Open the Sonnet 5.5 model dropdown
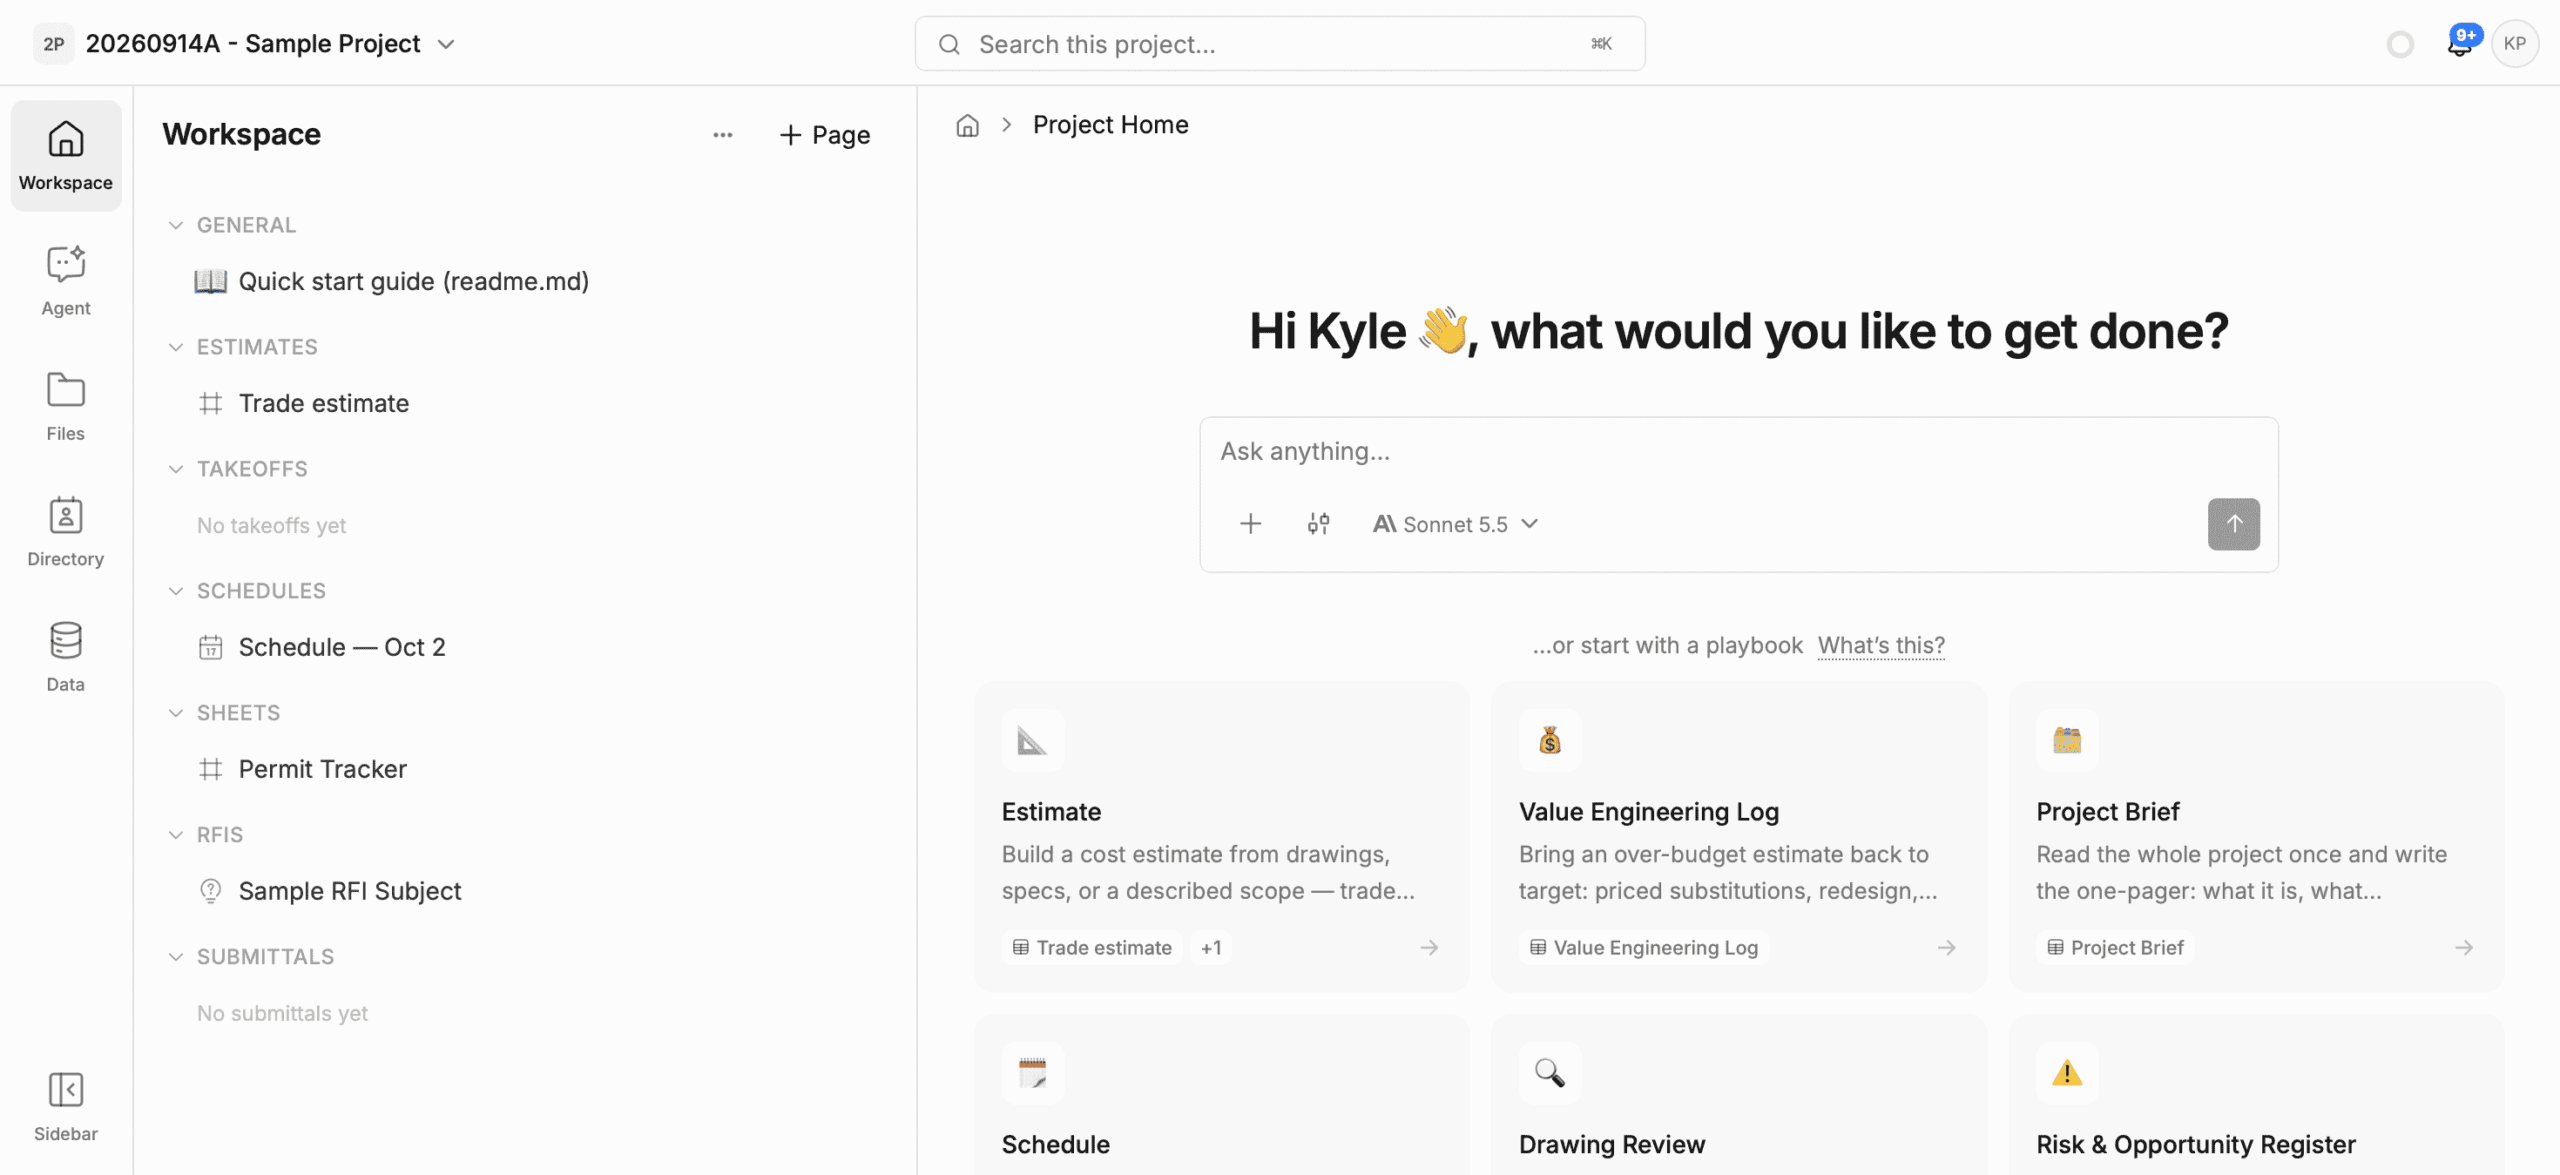The height and width of the screenshot is (1175, 2560). pyautogui.click(x=1455, y=524)
